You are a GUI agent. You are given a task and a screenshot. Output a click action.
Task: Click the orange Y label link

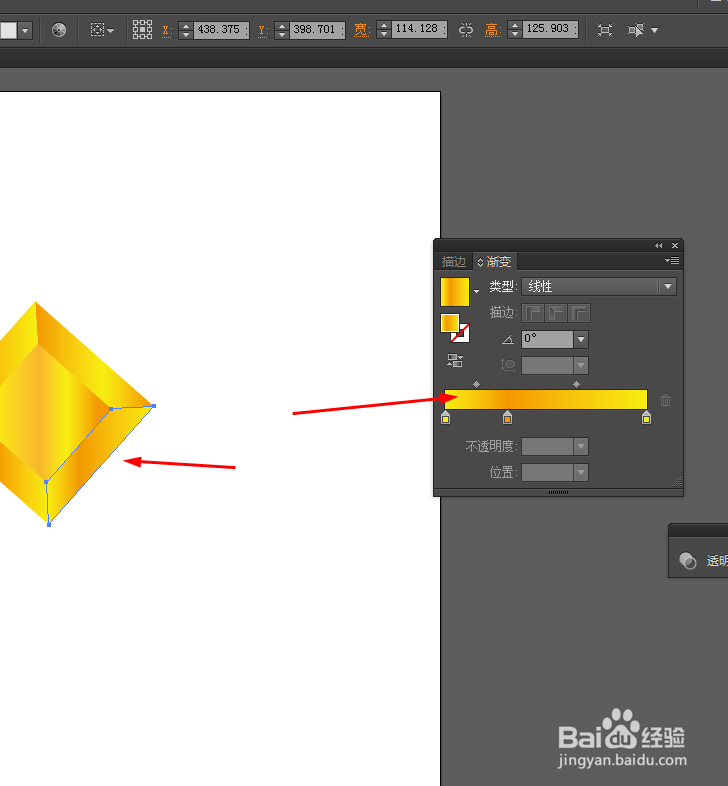pos(263,31)
